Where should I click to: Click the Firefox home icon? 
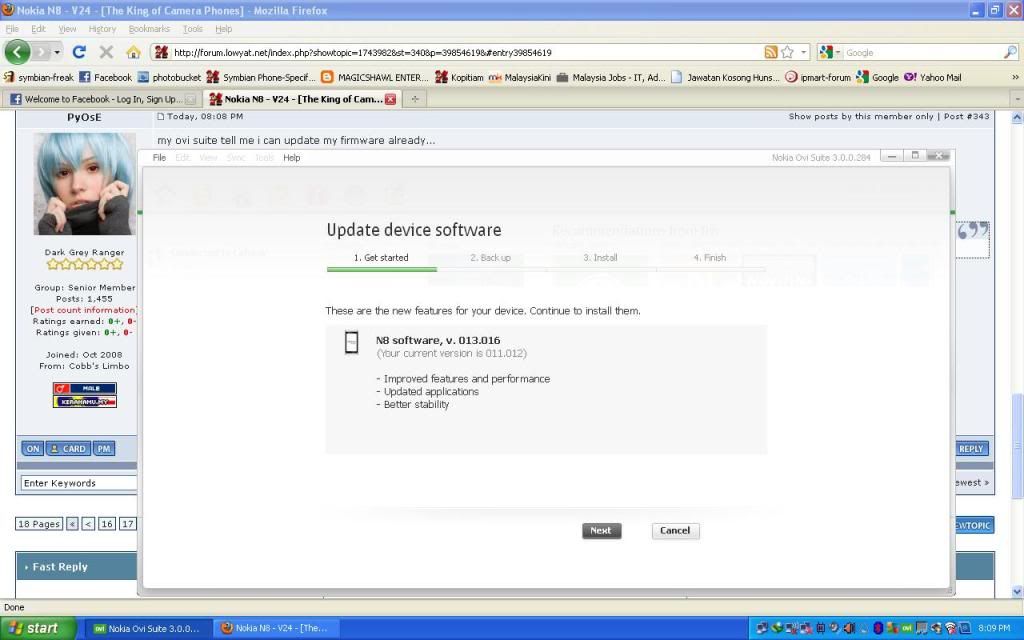pyautogui.click(x=133, y=52)
